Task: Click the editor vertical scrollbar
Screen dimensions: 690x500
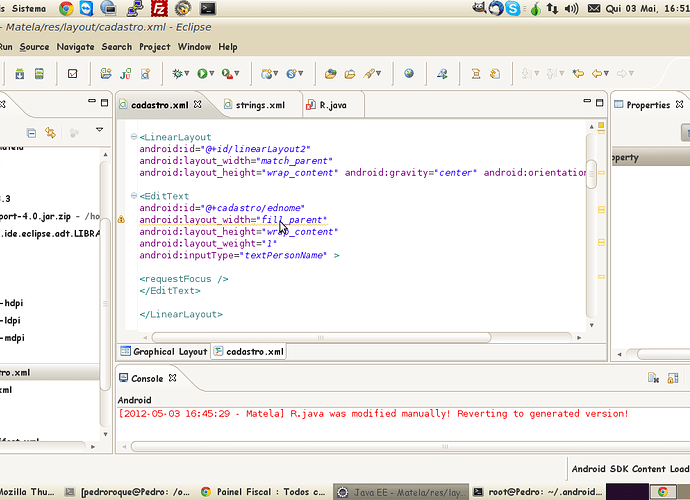Action: [591, 170]
